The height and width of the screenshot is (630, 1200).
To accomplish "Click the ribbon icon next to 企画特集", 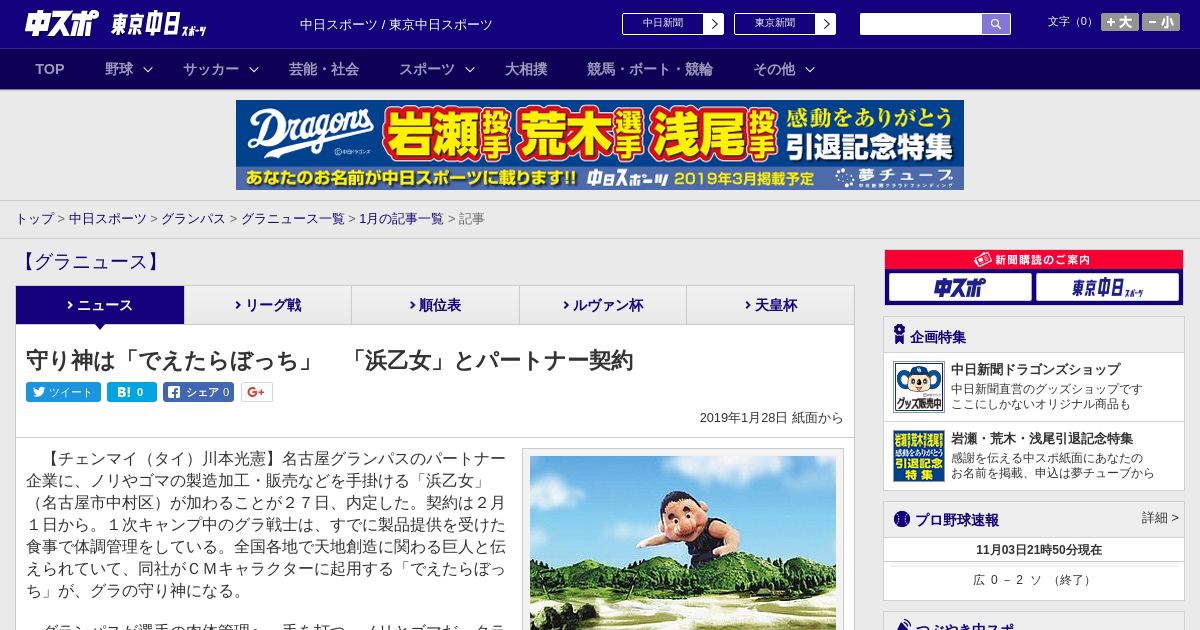I will pos(899,335).
